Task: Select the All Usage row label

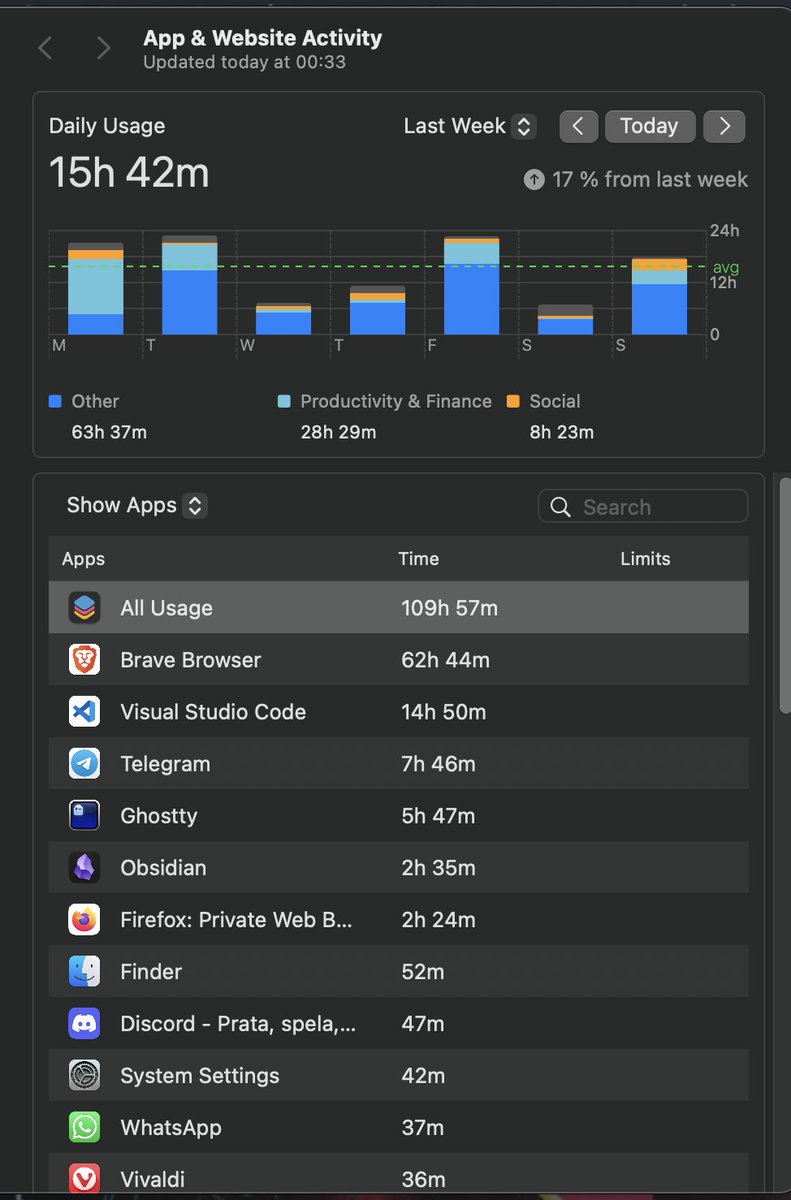Action: pos(166,608)
